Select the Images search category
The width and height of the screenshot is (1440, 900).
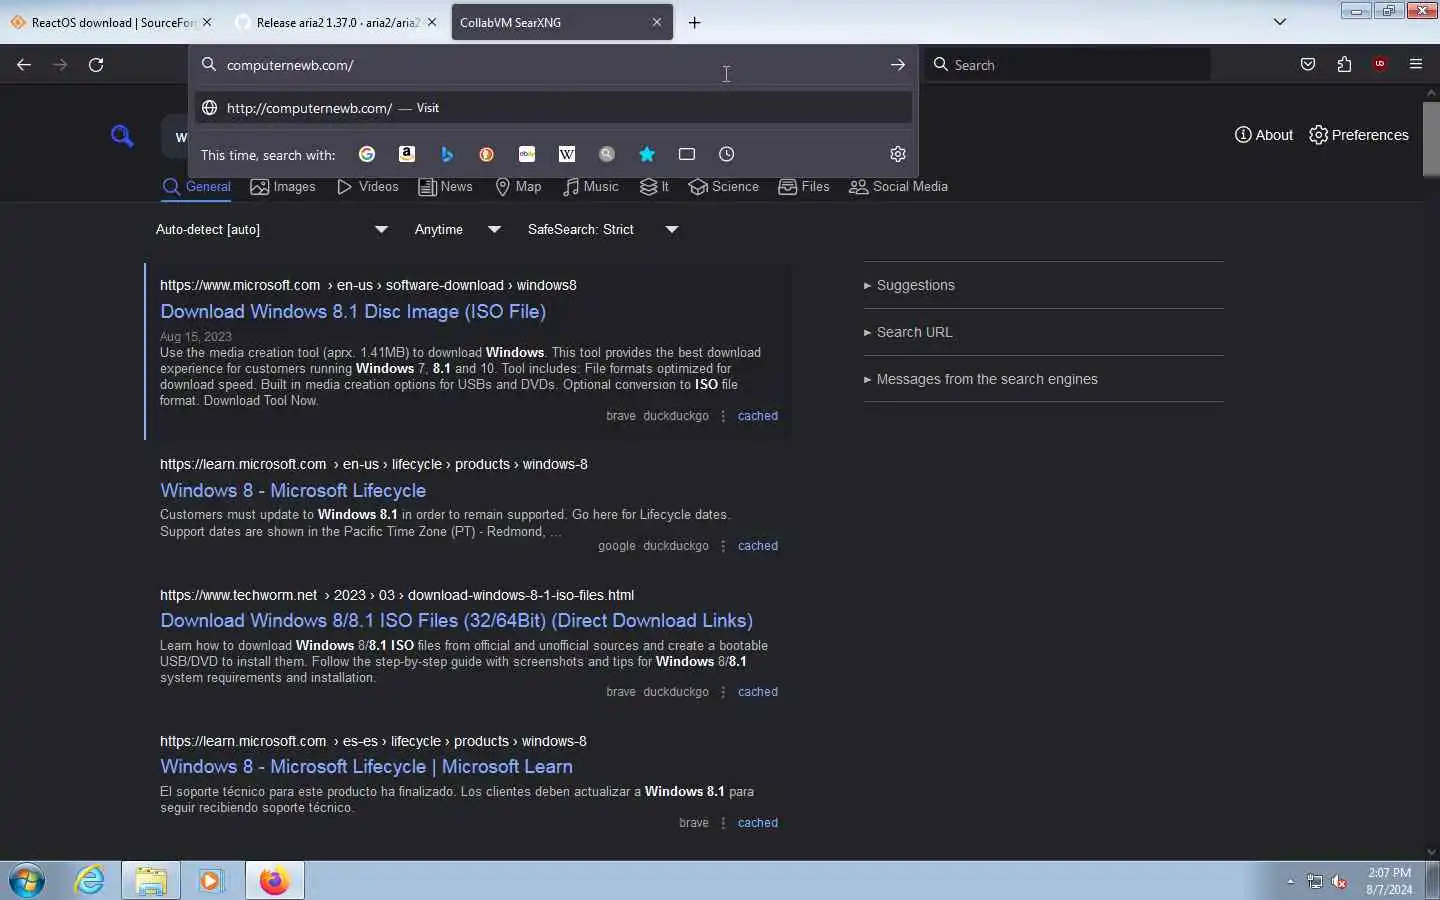pyautogui.click(x=283, y=187)
